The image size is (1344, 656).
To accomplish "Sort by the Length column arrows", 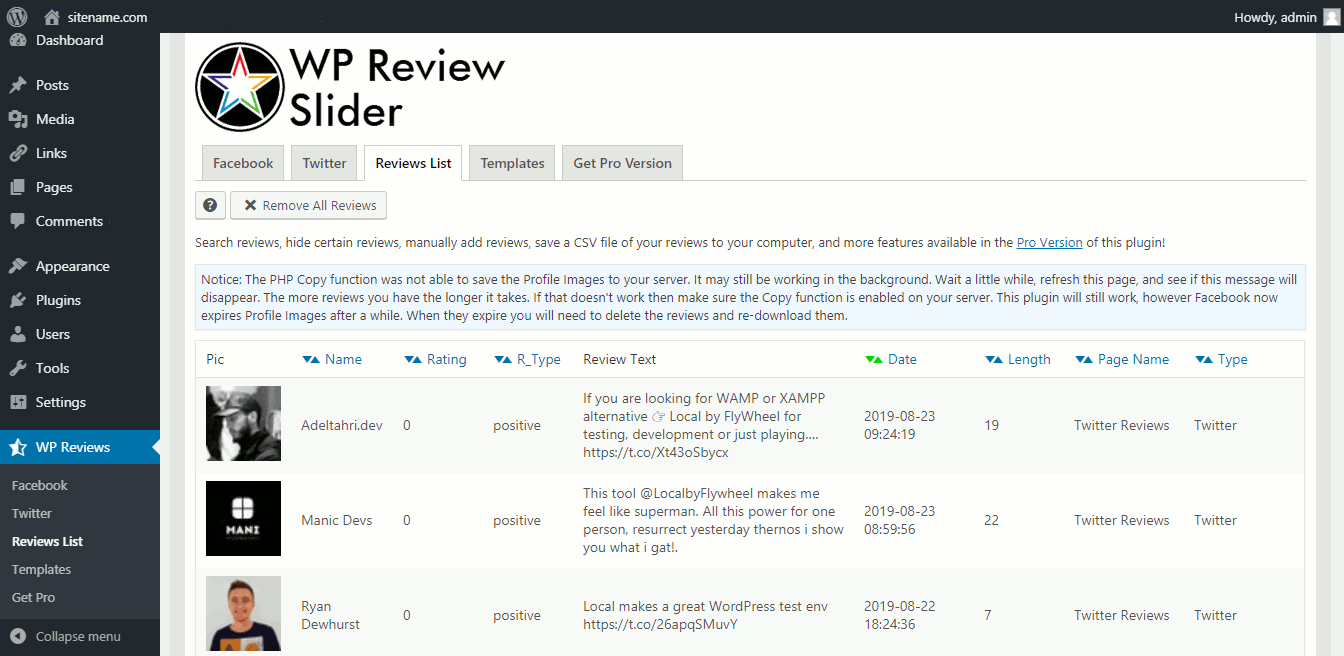I will pos(994,359).
